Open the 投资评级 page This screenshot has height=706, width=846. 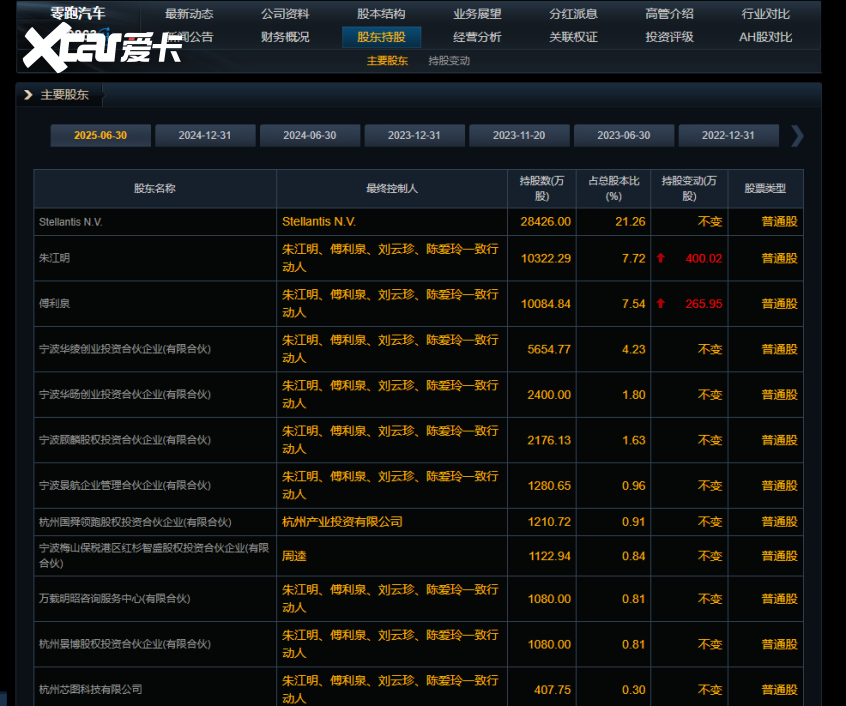coord(669,37)
